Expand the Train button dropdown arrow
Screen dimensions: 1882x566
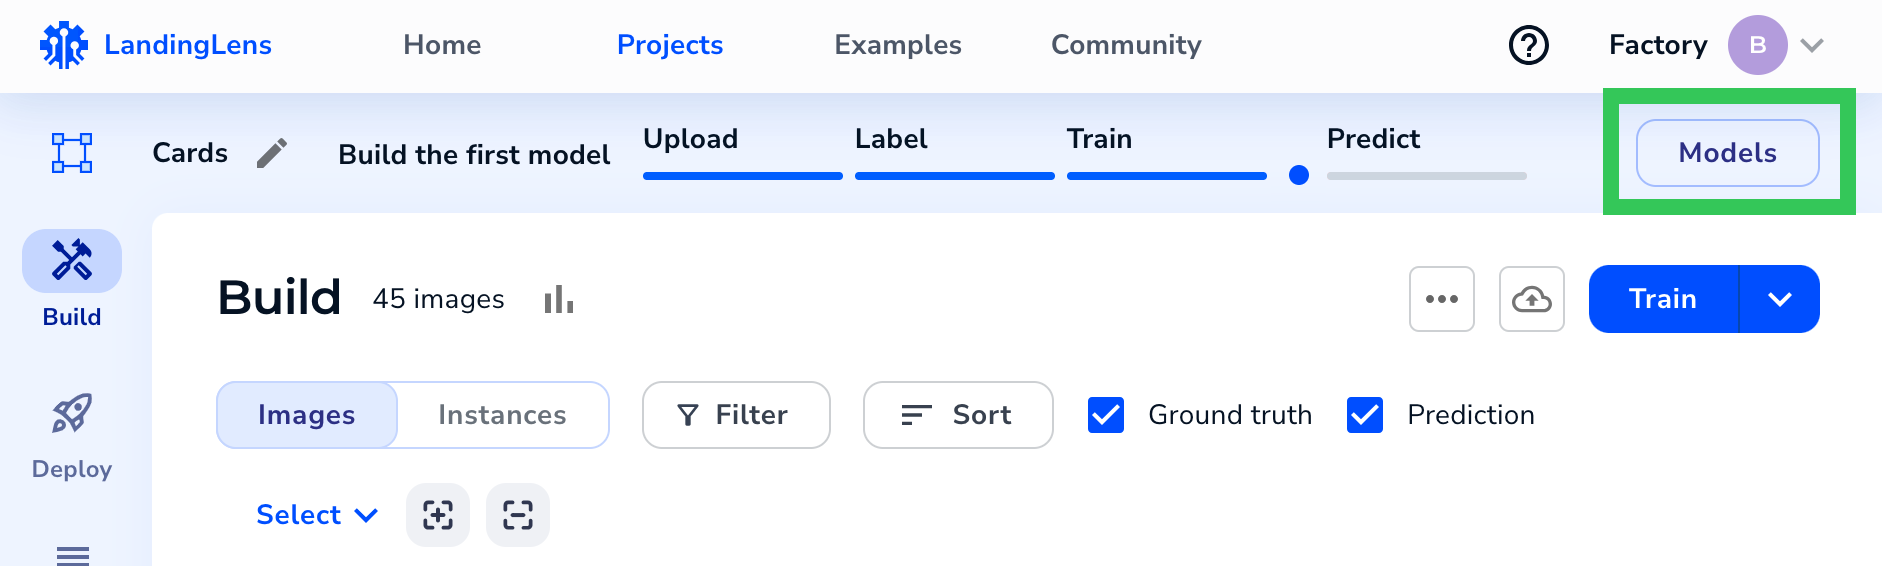coord(1779,299)
